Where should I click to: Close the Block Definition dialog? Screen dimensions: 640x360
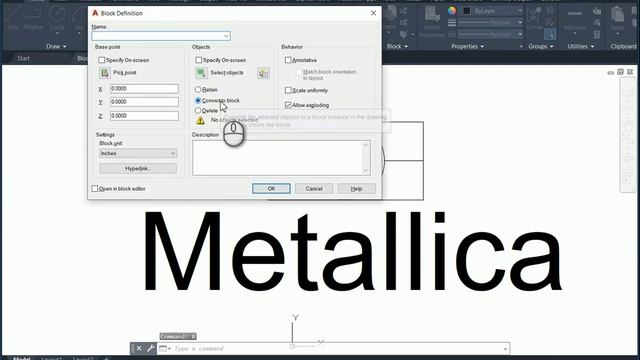click(373, 13)
